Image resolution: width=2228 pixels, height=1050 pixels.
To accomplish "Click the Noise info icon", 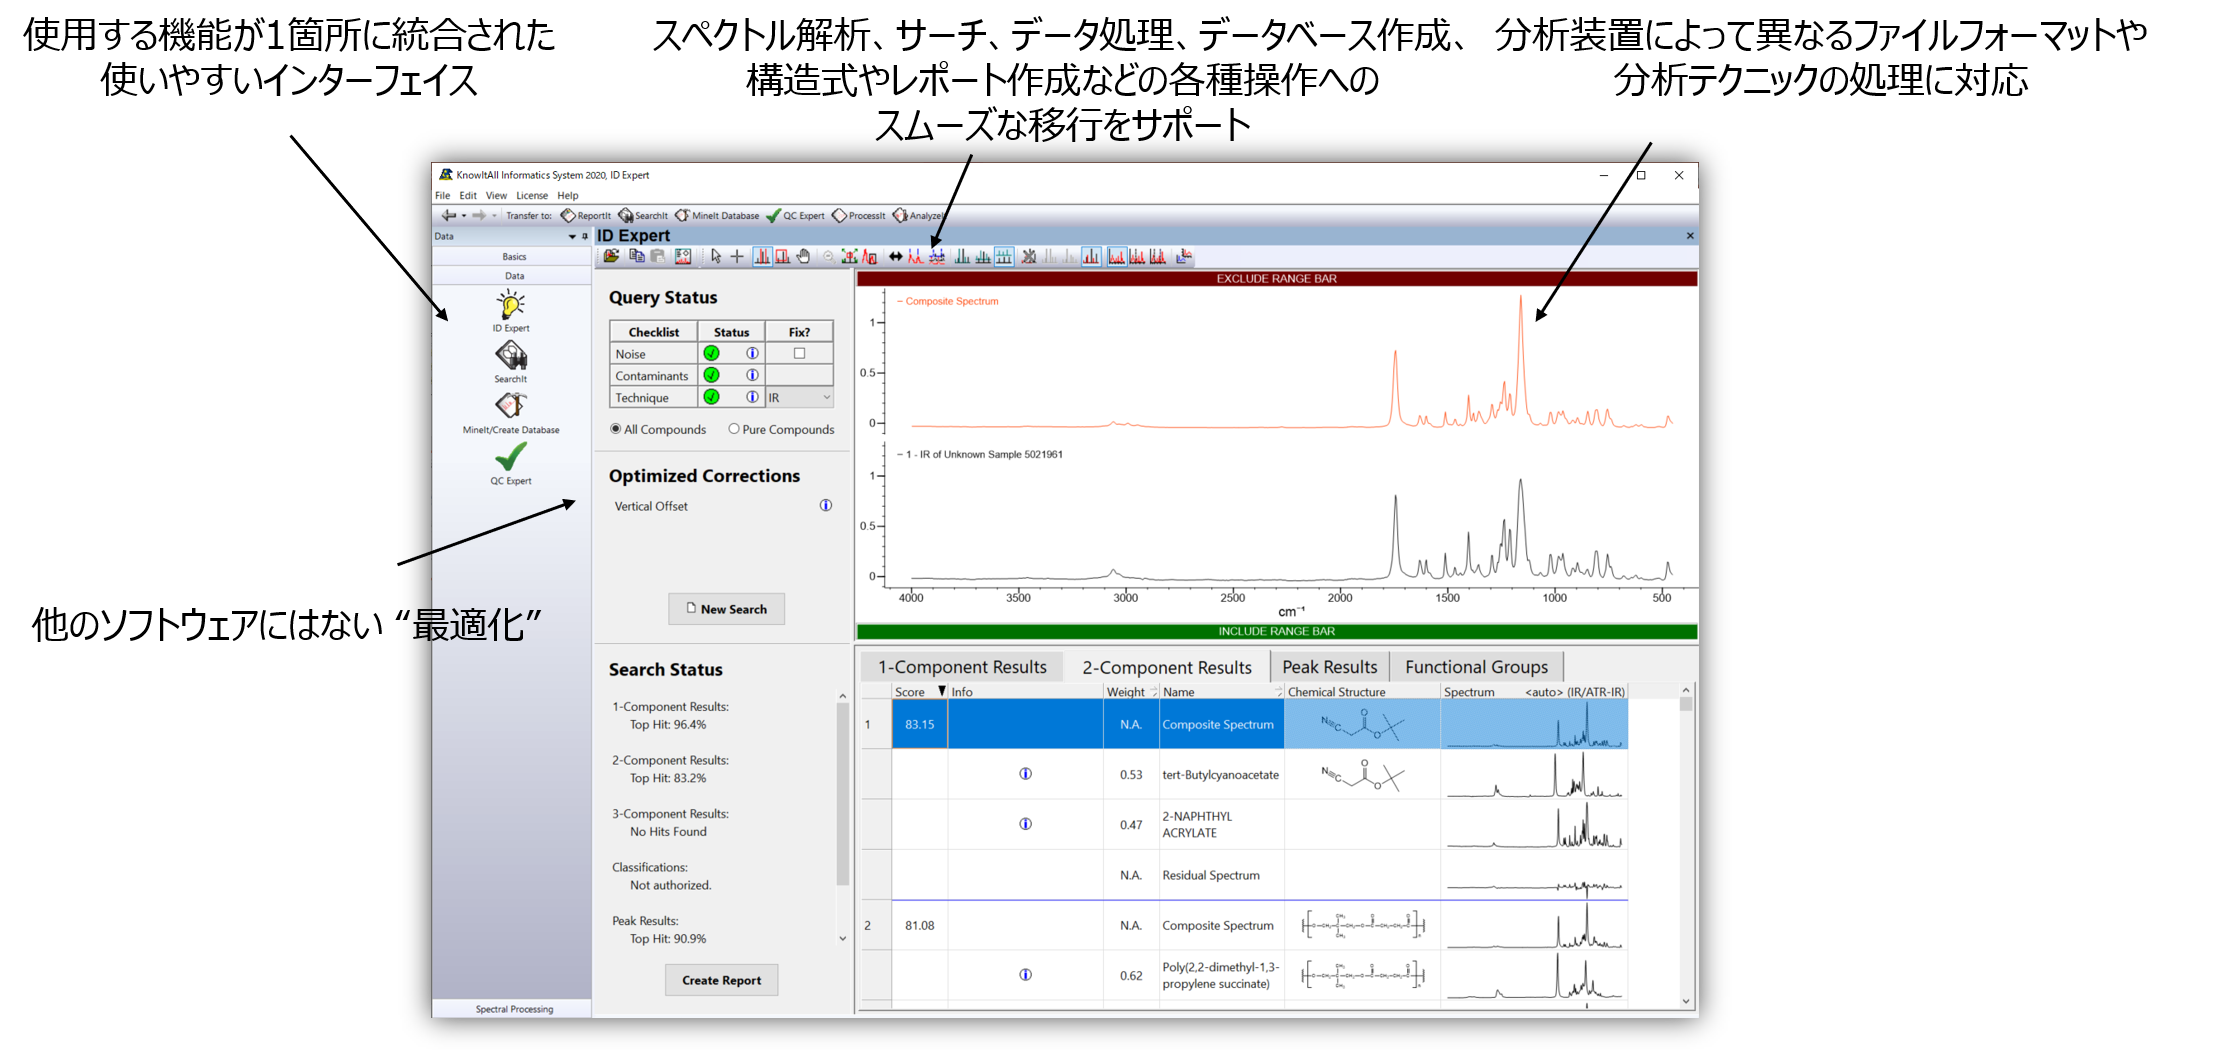I will tap(752, 353).
